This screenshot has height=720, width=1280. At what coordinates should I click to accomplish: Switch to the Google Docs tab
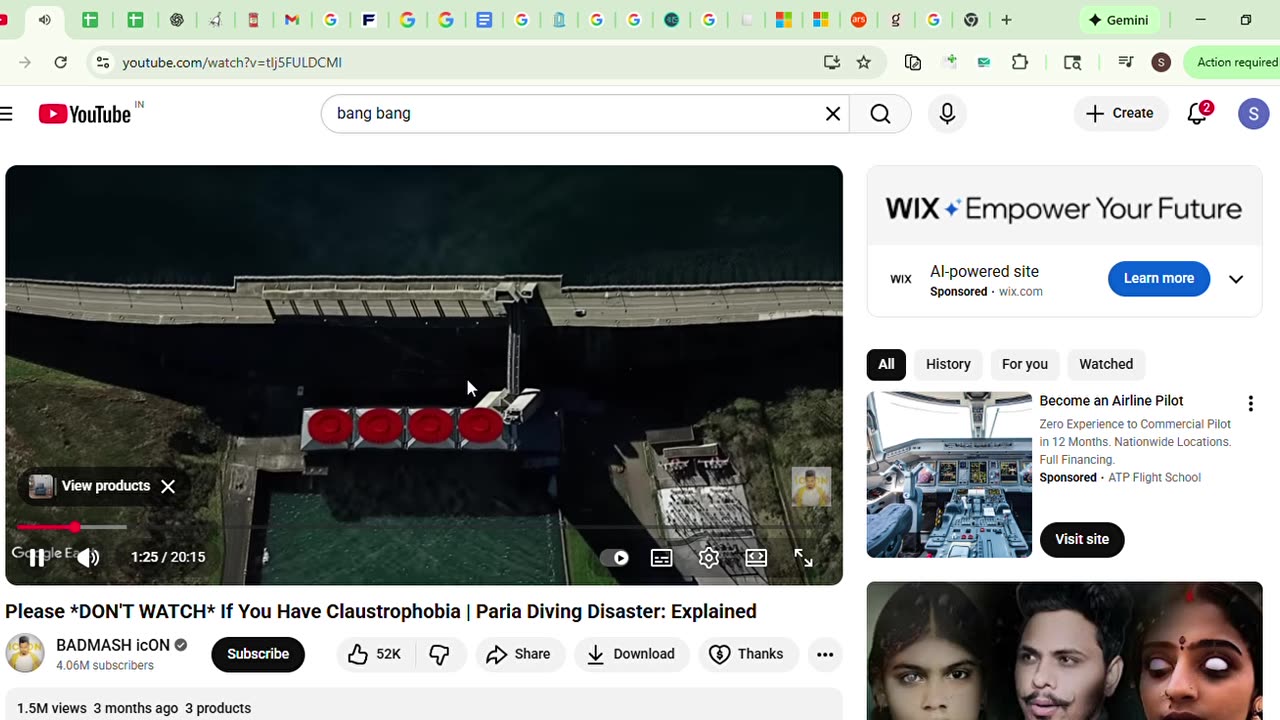(484, 20)
